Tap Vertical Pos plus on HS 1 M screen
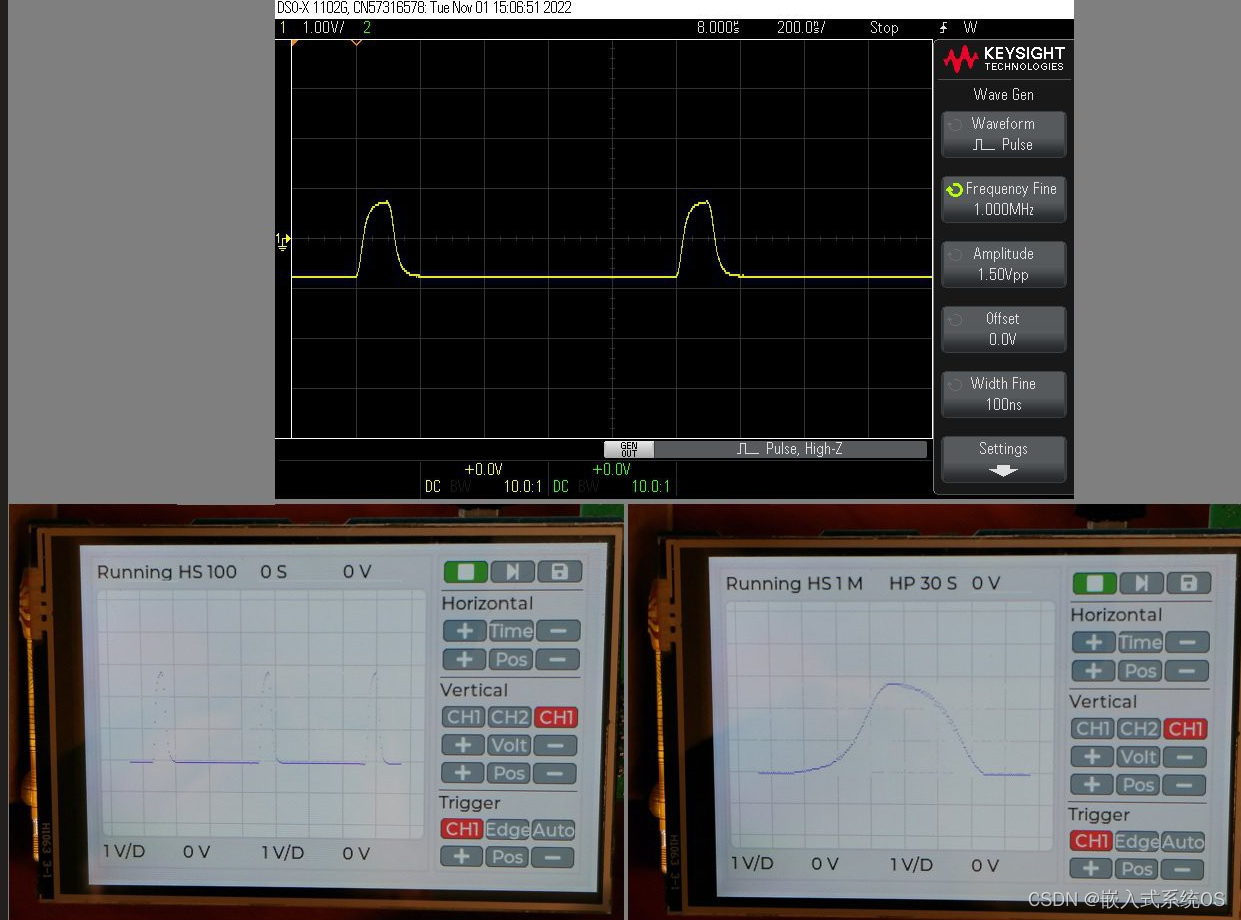The image size is (1241, 920). (x=1092, y=785)
